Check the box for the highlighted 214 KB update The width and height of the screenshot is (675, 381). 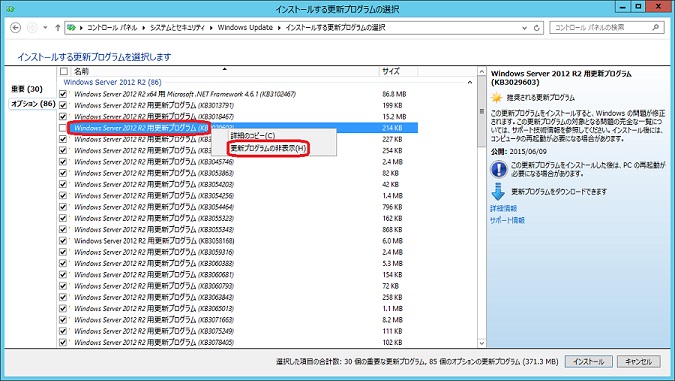(63, 128)
